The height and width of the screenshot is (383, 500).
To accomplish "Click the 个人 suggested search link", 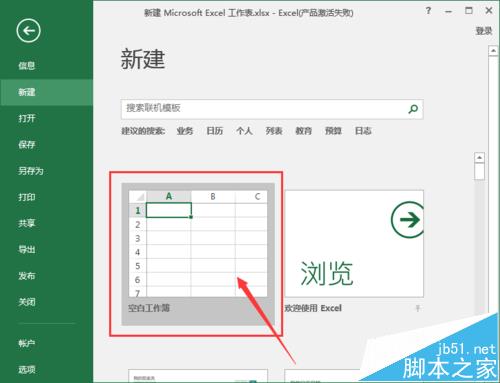I will tap(244, 131).
